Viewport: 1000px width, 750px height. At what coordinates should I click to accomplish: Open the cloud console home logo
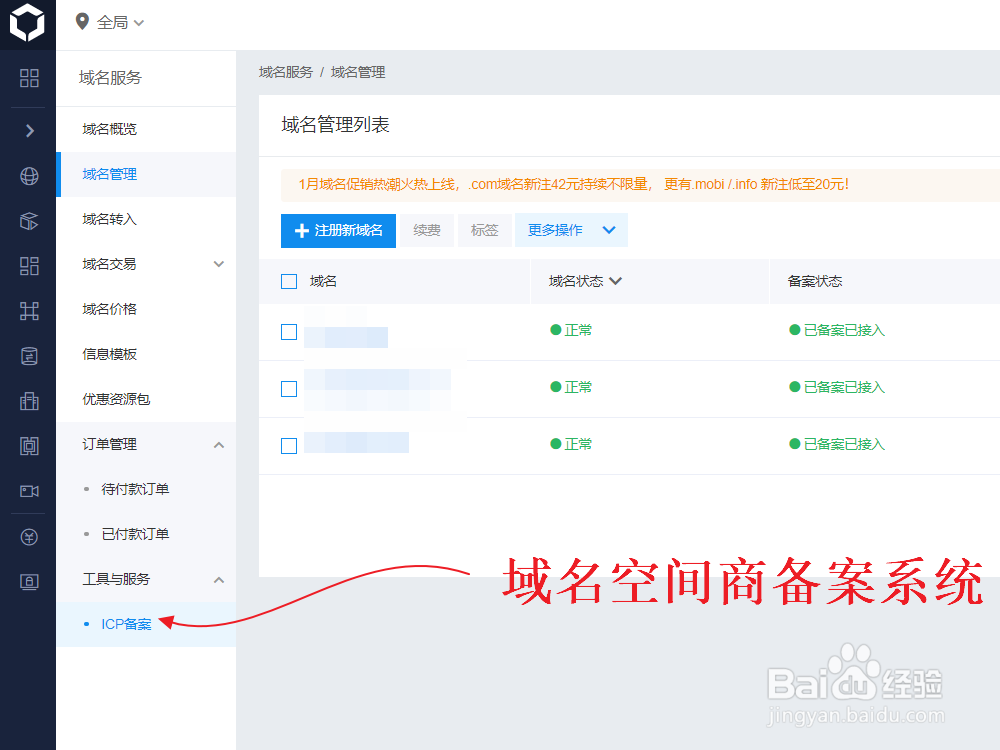[x=27, y=23]
